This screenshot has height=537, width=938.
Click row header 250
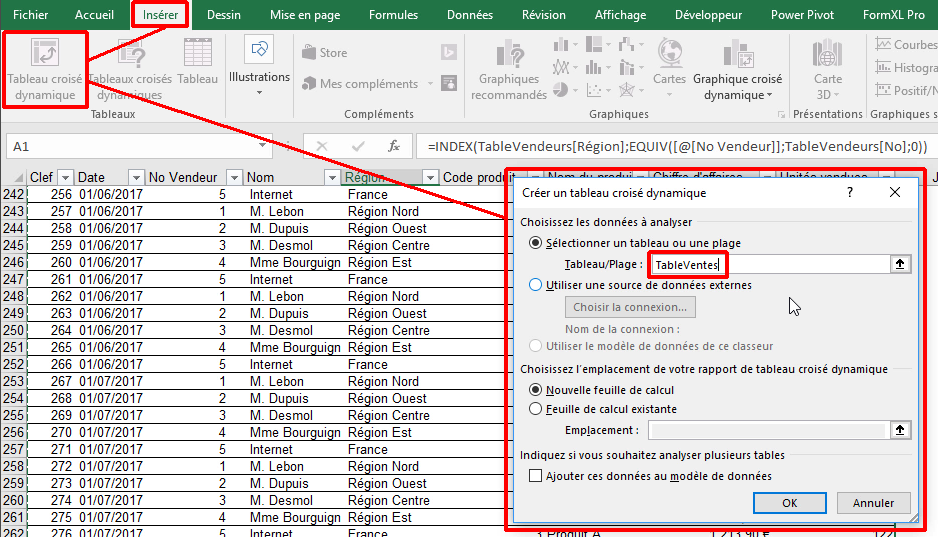pos(13,330)
